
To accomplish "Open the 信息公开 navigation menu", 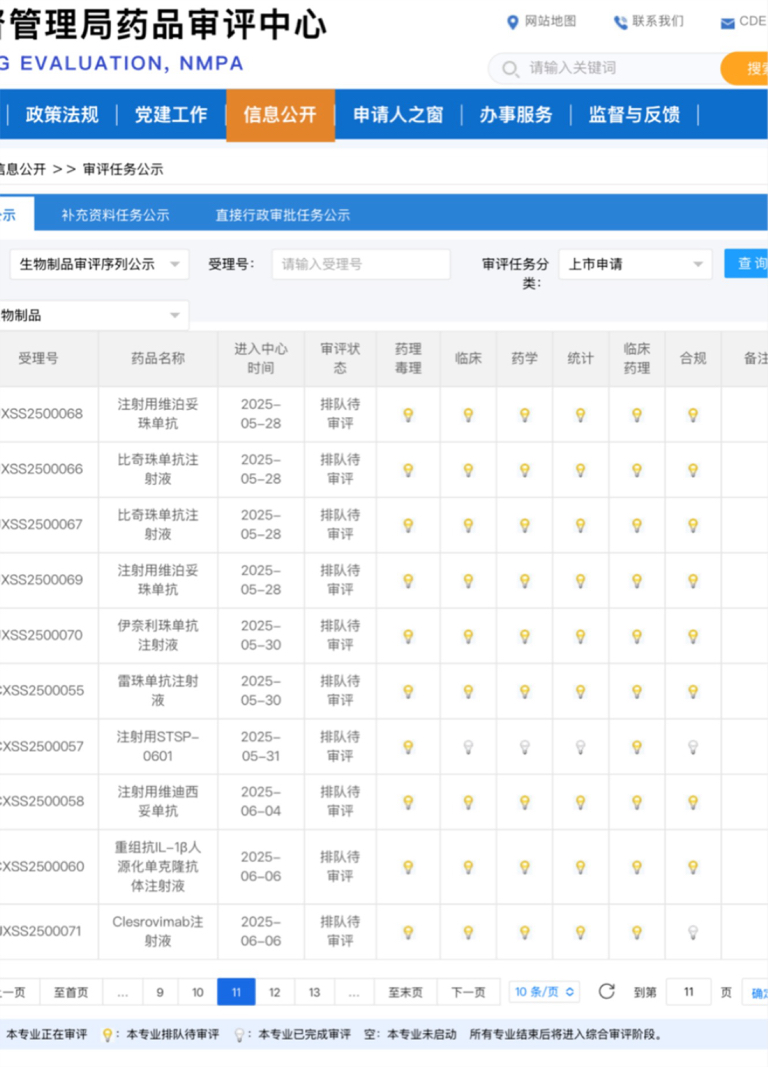I will [280, 115].
